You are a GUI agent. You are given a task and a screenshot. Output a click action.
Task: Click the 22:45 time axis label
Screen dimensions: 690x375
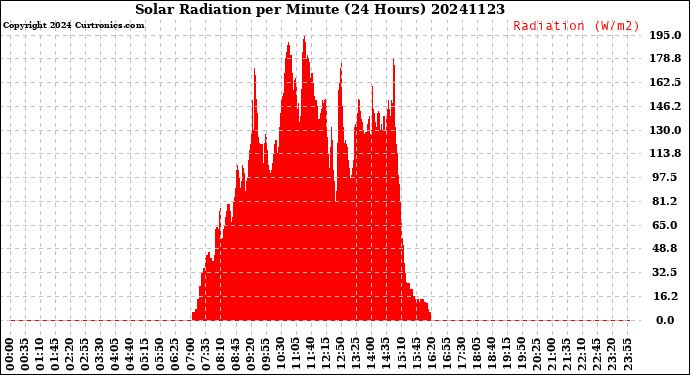point(597,355)
